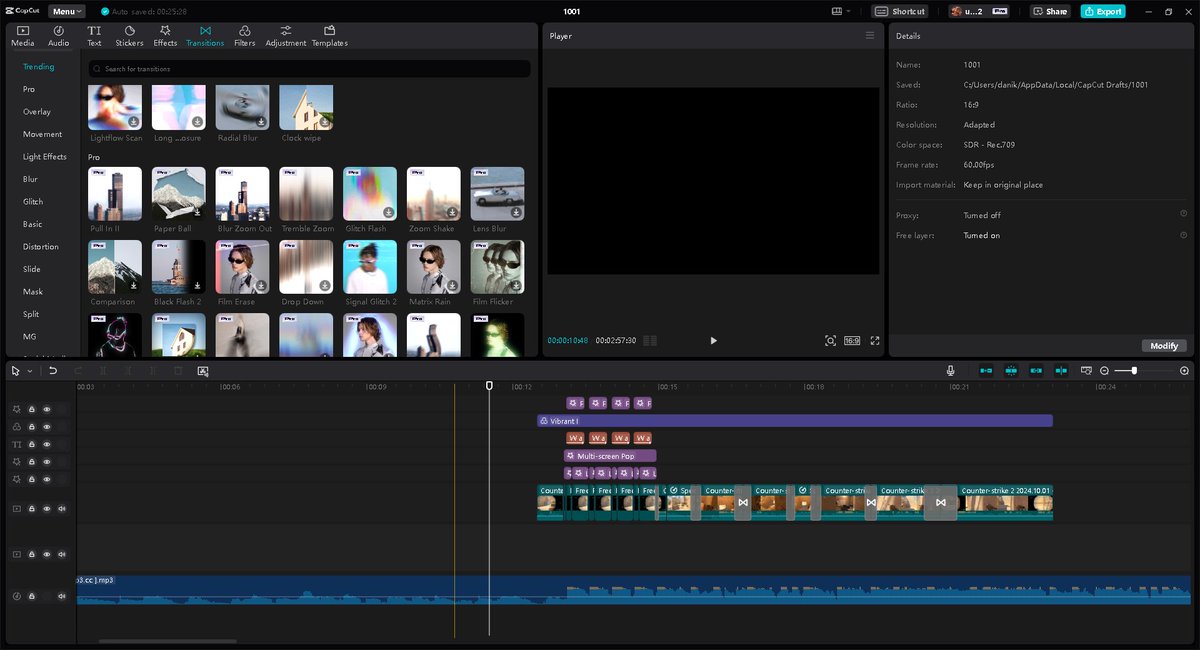This screenshot has height=650, width=1200.
Task: Select the Distortion transitions category
Action: tap(41, 247)
